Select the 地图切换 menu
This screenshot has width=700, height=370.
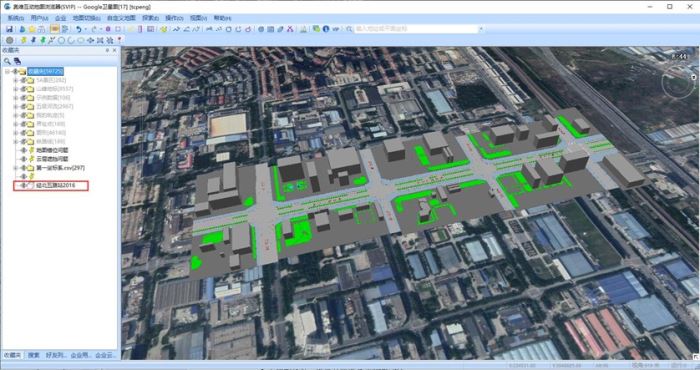coord(87,18)
